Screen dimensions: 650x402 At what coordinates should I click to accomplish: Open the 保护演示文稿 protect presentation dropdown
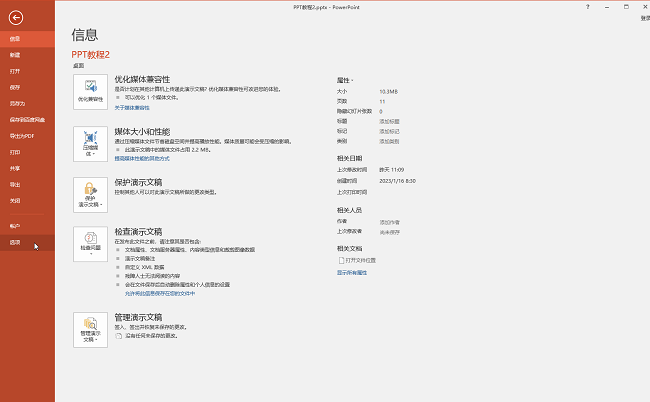(90, 195)
